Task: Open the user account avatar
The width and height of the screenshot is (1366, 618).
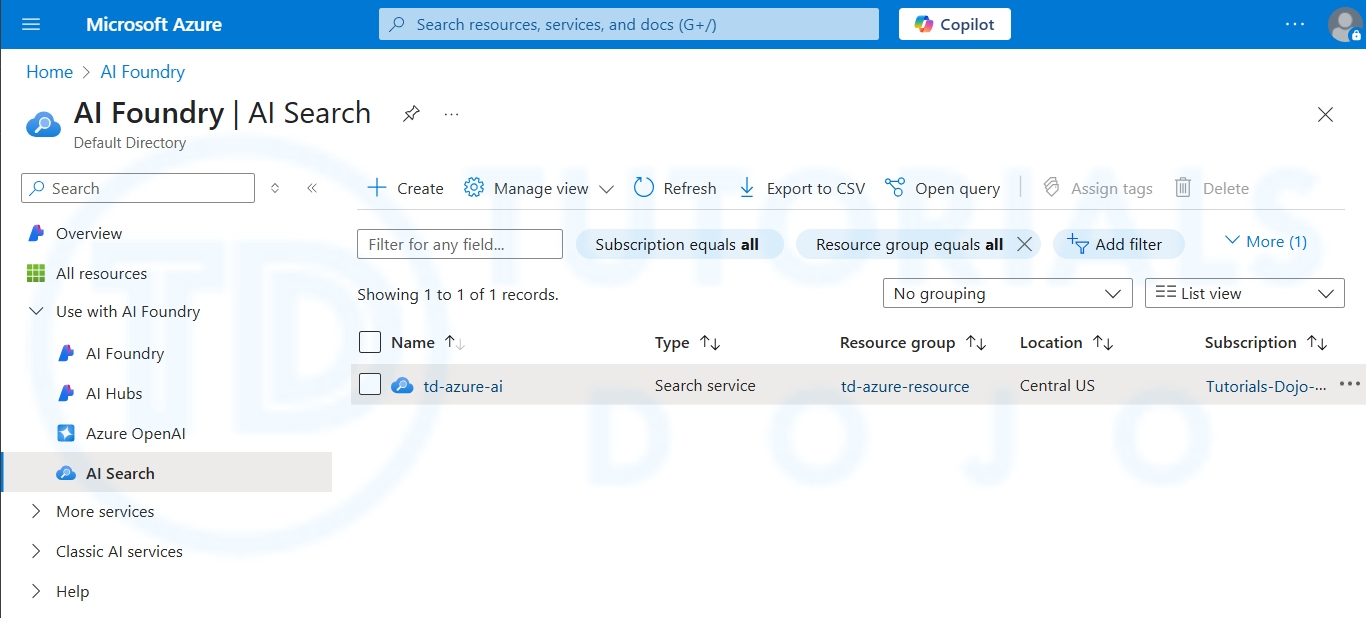Action: coord(1344,24)
